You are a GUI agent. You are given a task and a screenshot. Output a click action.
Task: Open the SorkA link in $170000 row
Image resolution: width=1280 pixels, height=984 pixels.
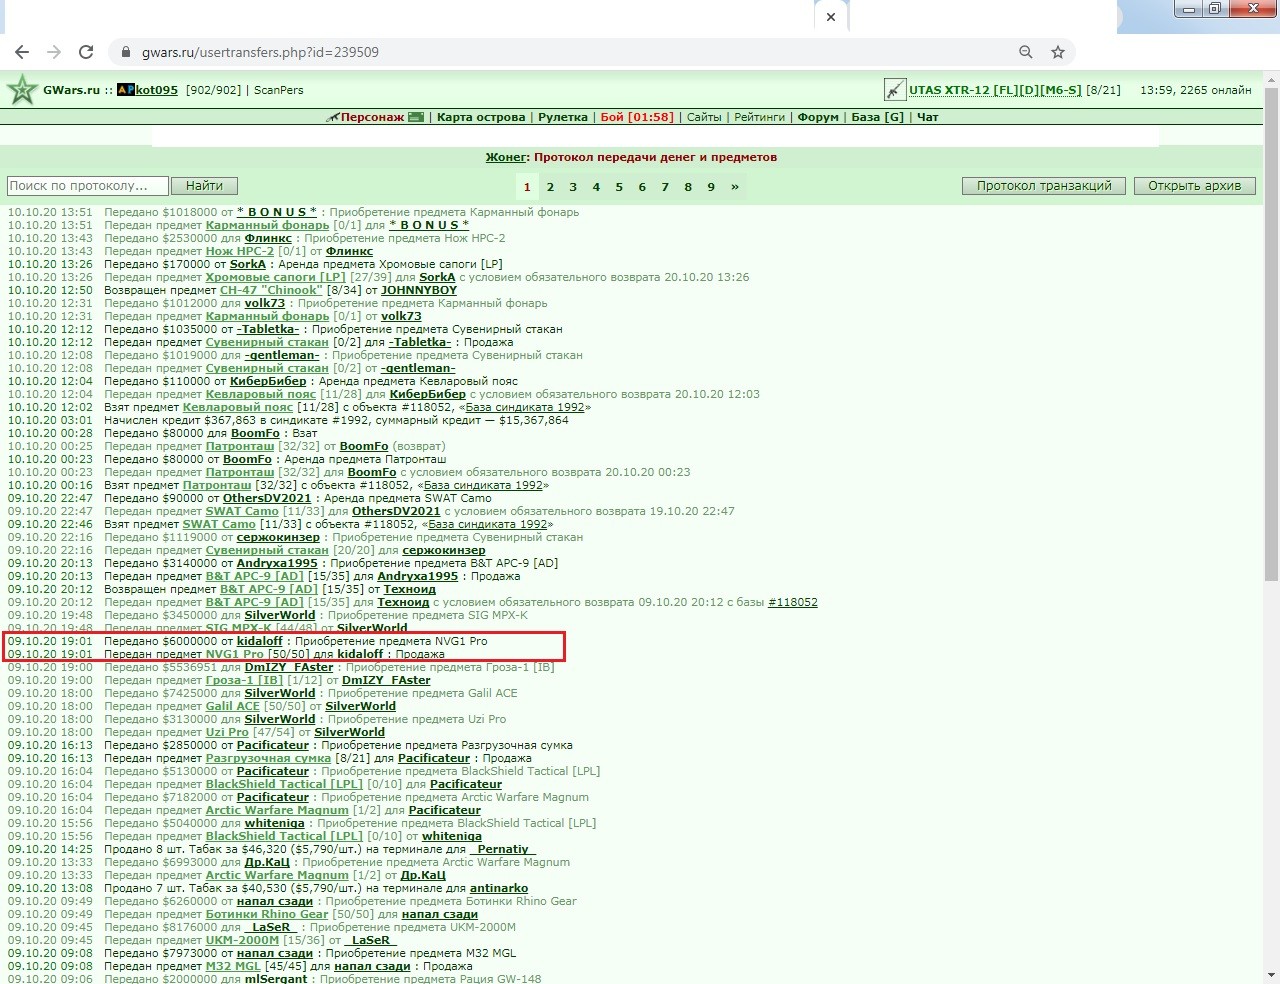tap(248, 264)
